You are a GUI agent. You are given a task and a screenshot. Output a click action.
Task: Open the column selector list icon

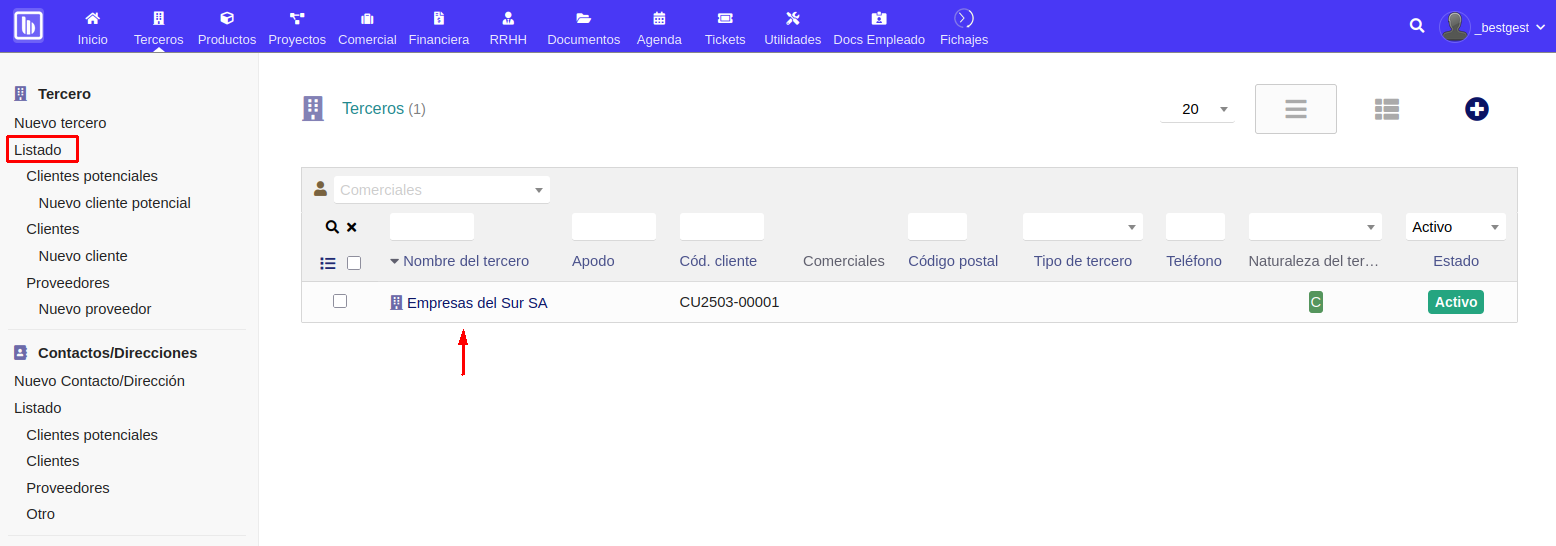pos(328,263)
